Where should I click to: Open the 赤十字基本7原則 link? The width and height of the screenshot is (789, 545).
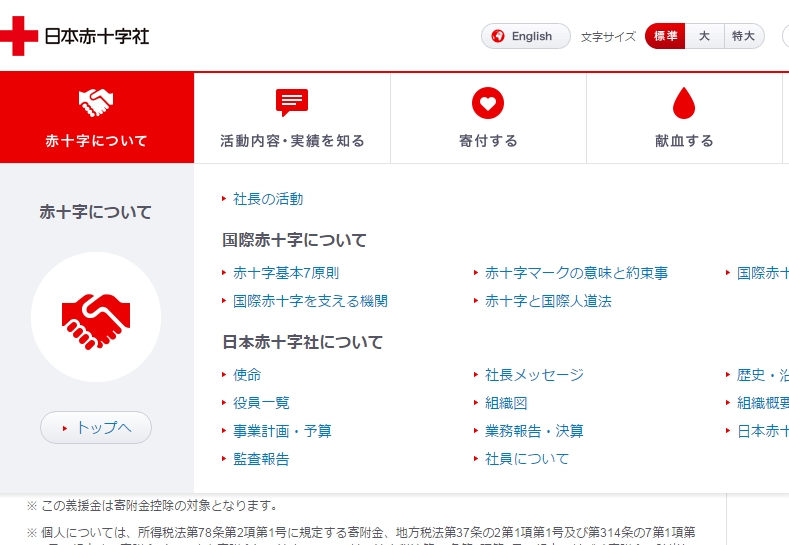[286, 273]
